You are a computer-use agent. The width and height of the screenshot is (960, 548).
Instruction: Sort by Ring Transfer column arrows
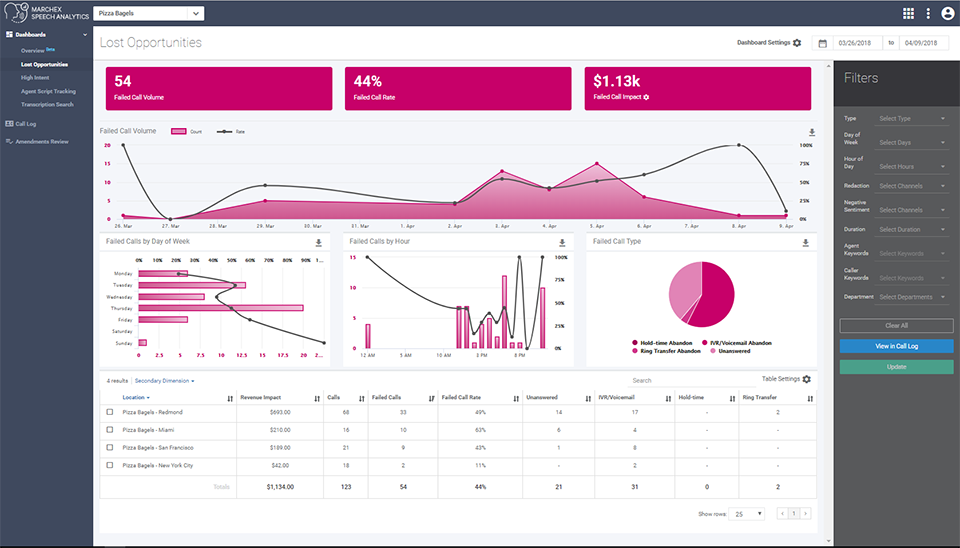[810, 399]
